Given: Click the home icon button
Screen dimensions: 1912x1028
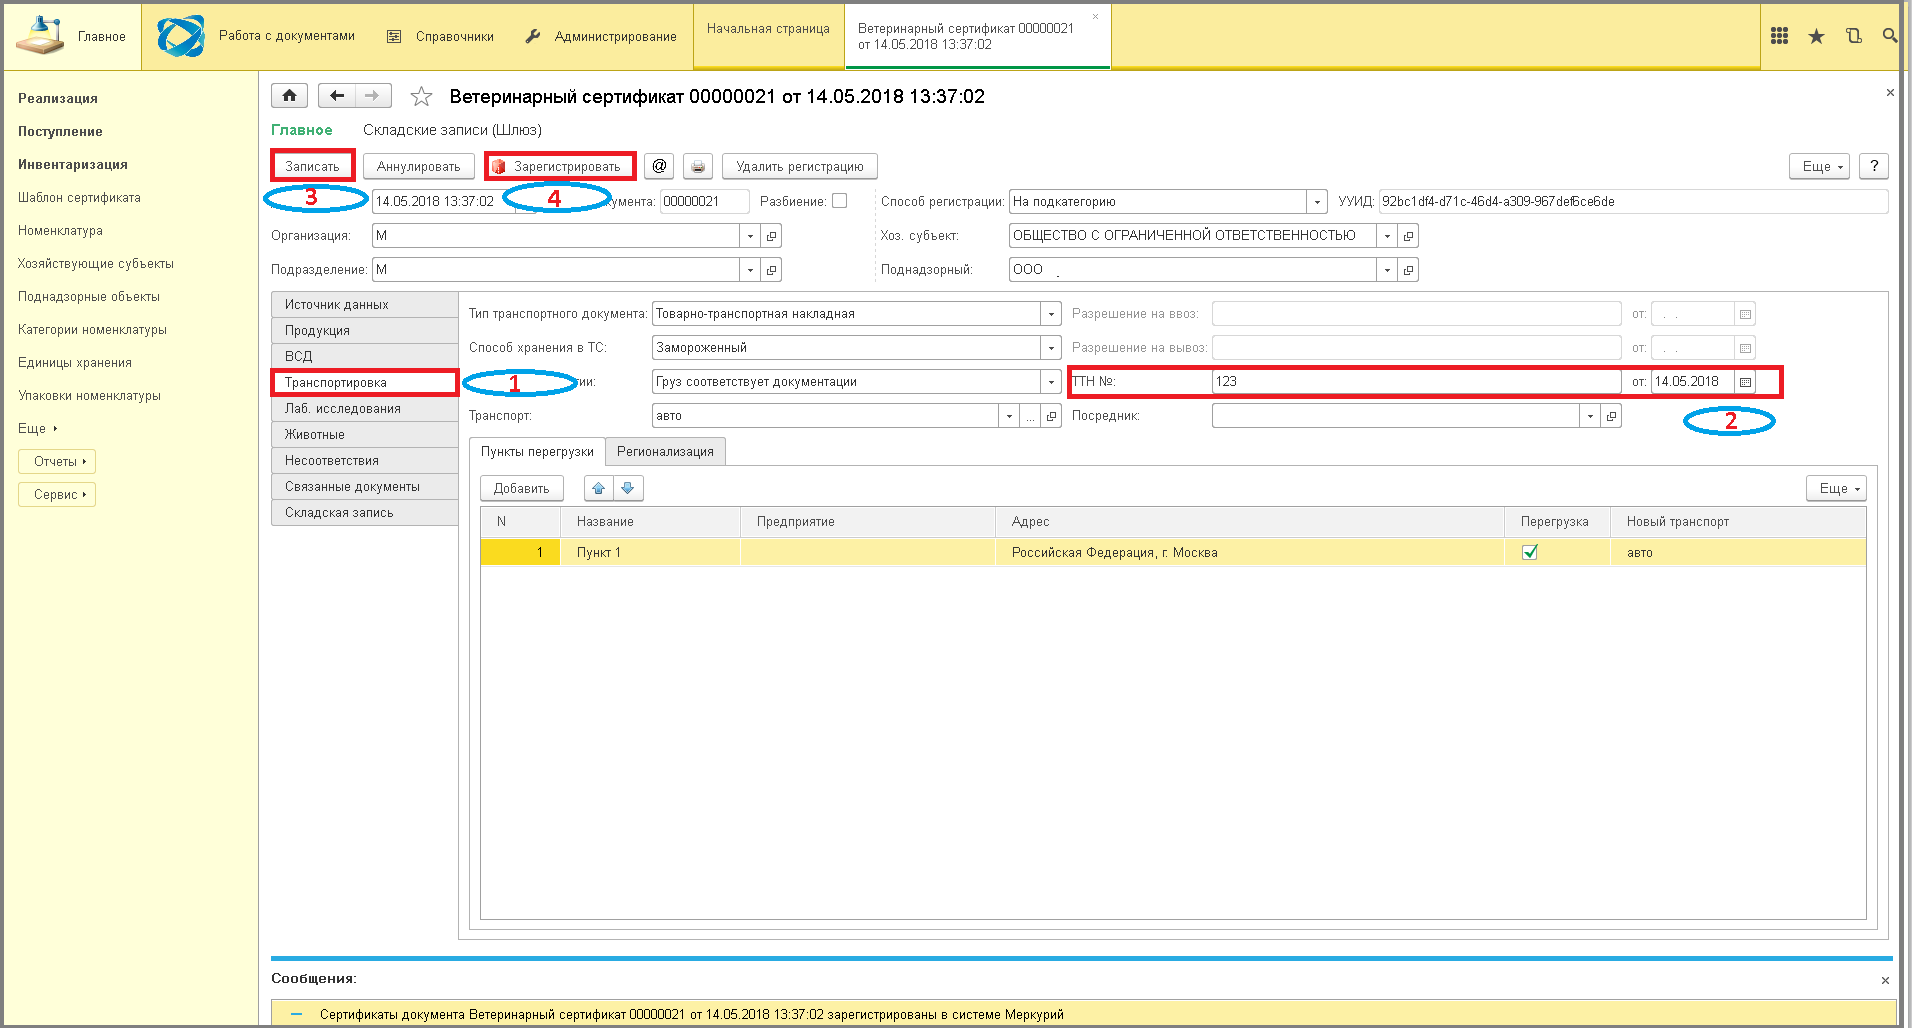Looking at the screenshot, I should [x=289, y=96].
